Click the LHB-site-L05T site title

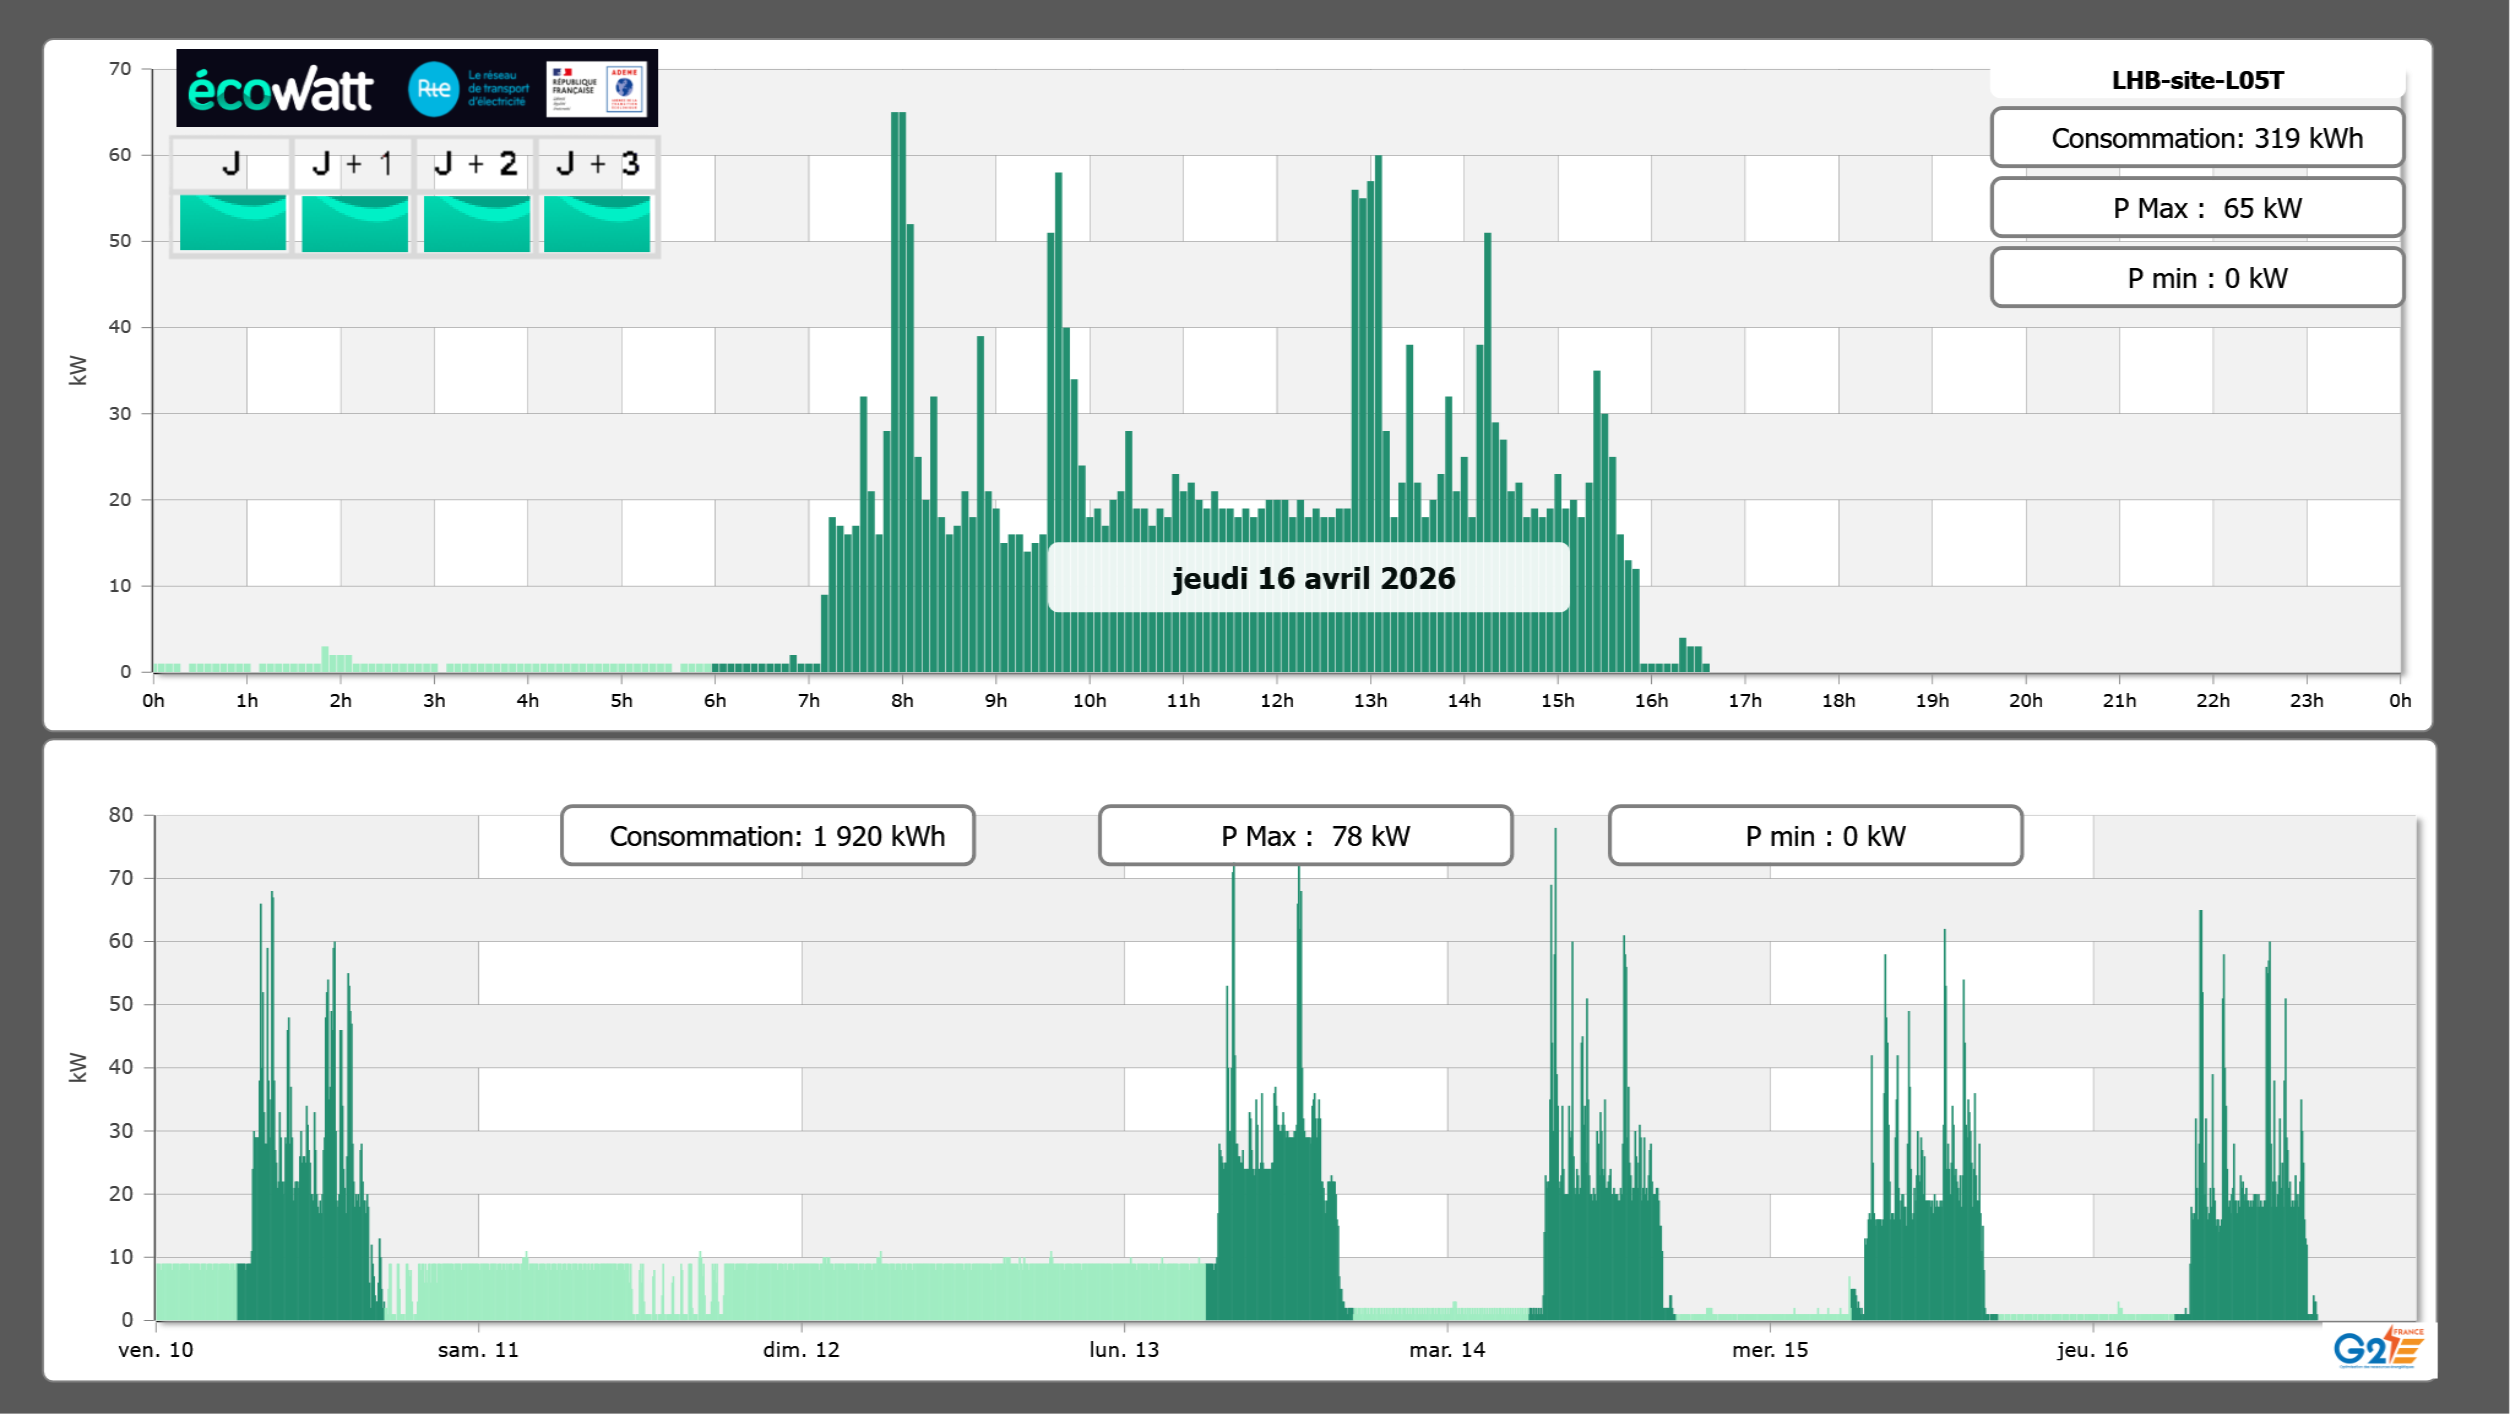pos(2197,80)
